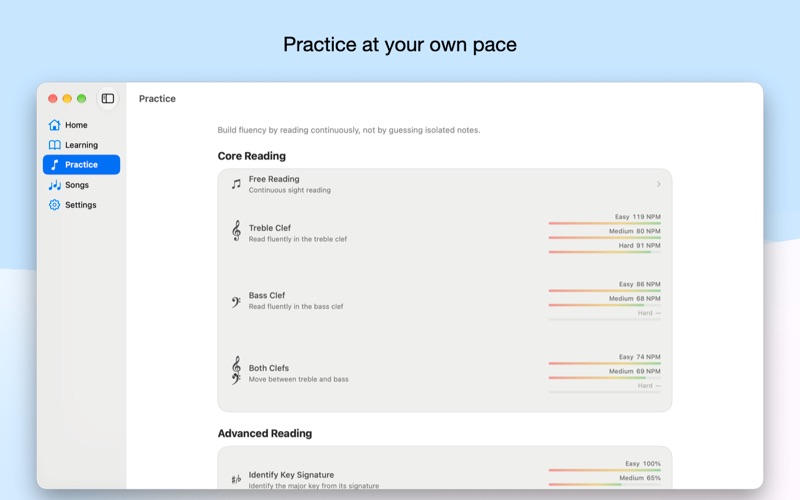Click the yellow minimize window button
The height and width of the screenshot is (500, 800).
point(67,98)
